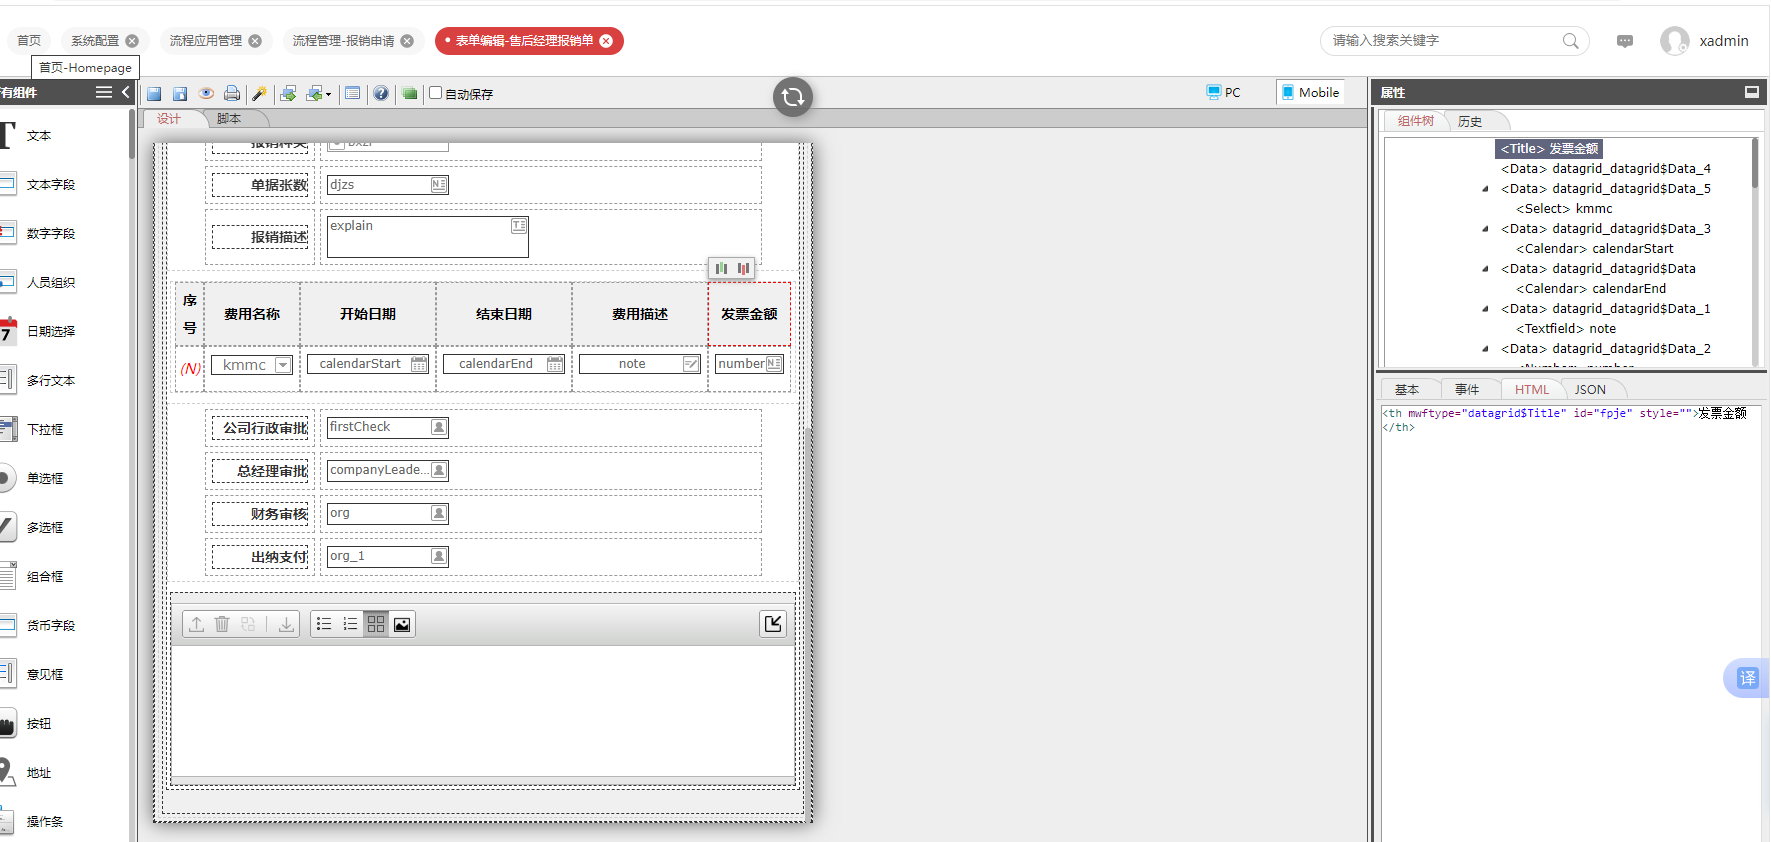Open the xadmin user menu
The image size is (1771, 842).
pos(1705,41)
